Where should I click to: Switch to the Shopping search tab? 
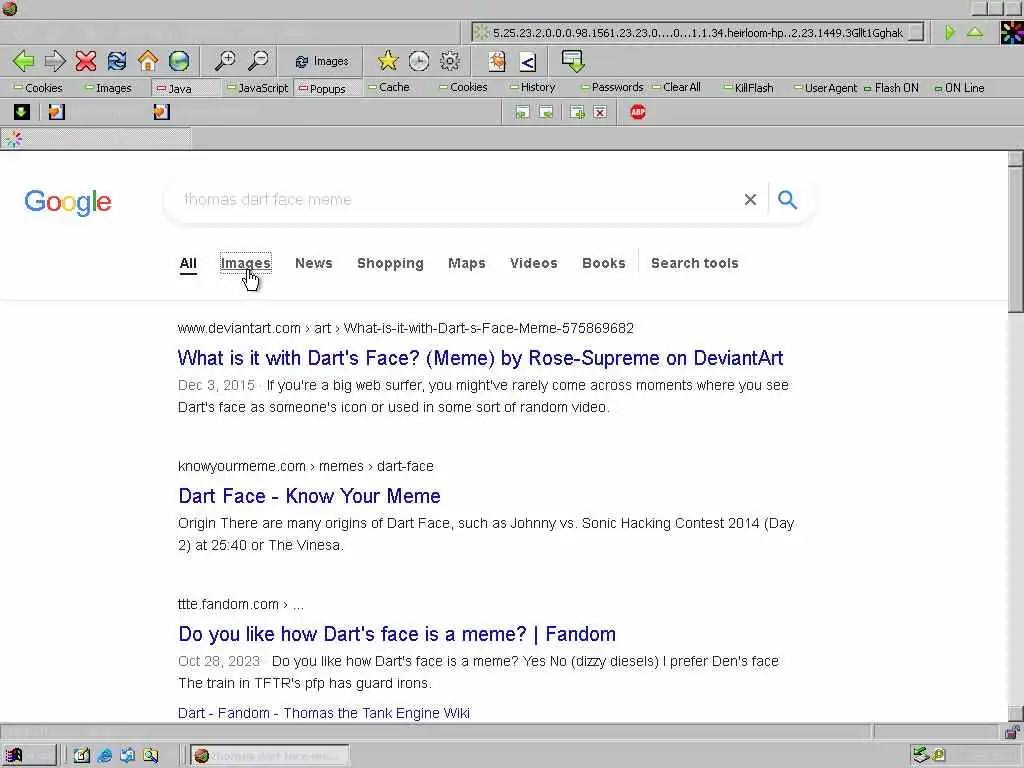[x=390, y=263]
